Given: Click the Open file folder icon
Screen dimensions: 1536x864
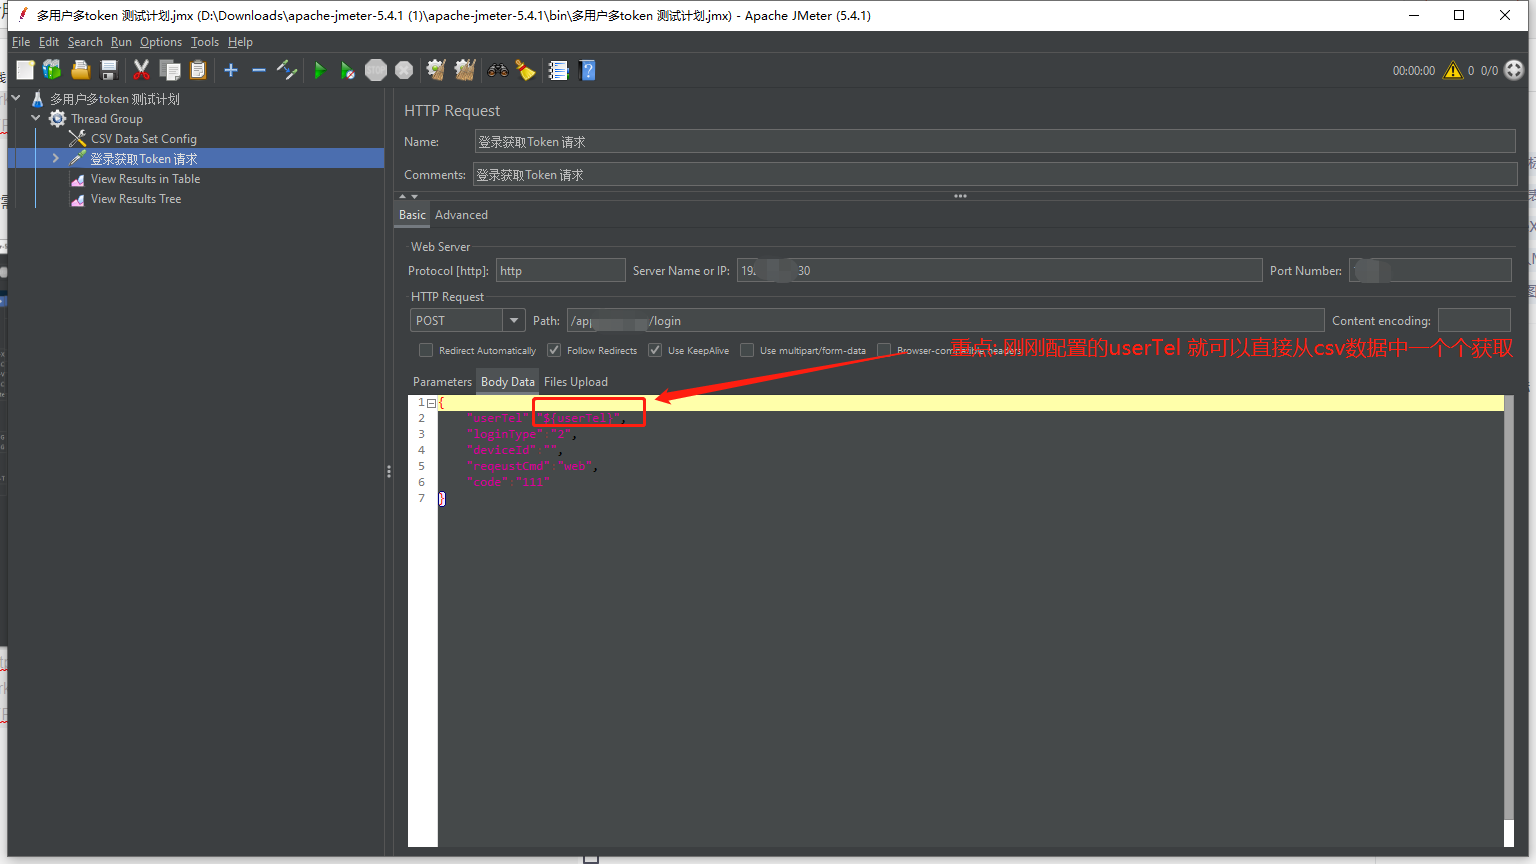Looking at the screenshot, I should pos(81,70).
